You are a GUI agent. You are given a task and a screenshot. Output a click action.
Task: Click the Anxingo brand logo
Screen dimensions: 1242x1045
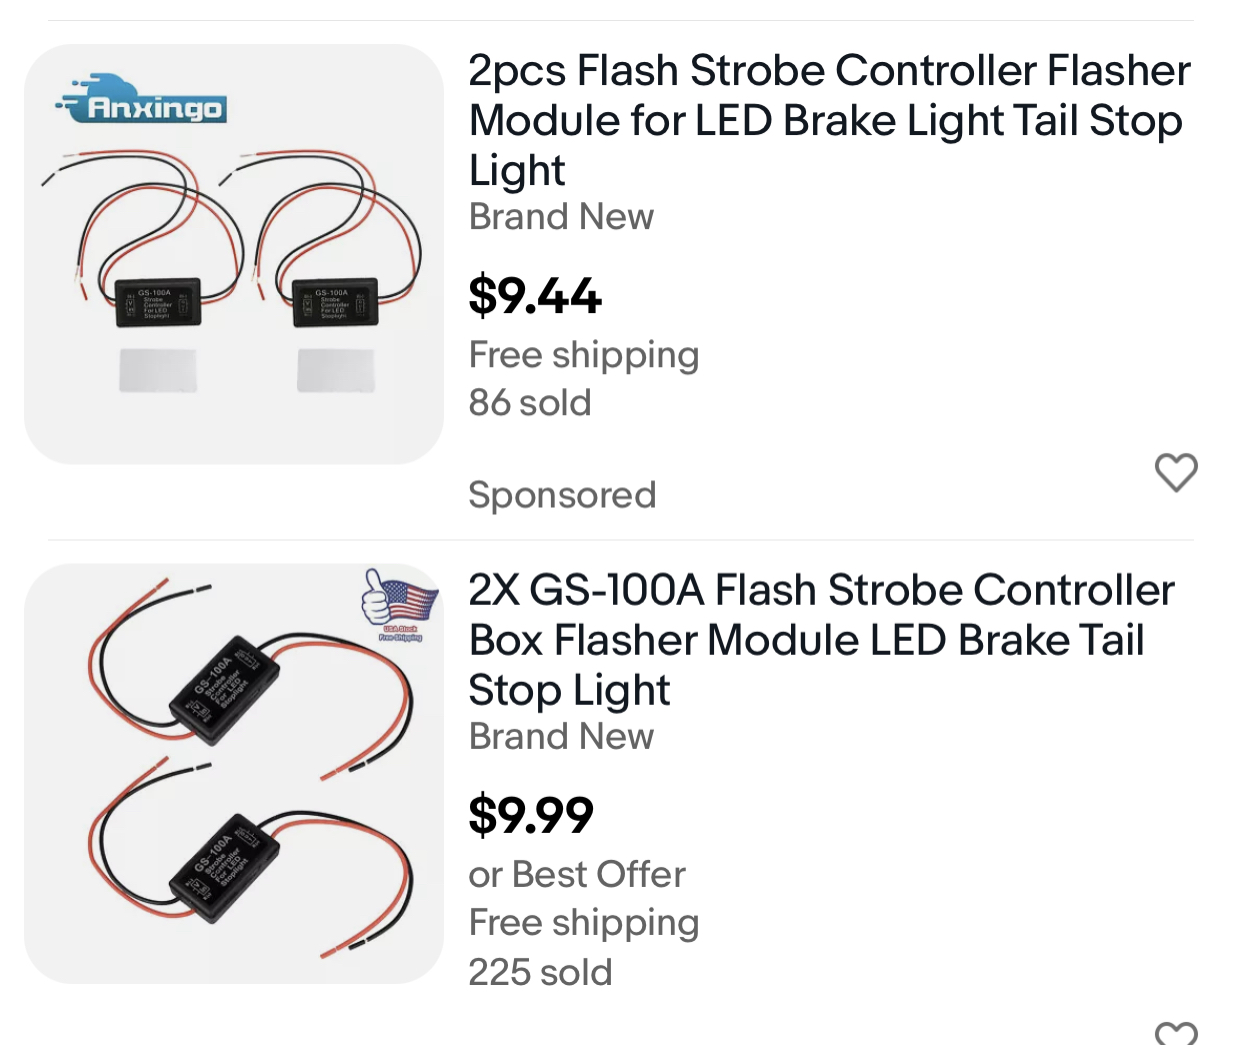tap(141, 102)
